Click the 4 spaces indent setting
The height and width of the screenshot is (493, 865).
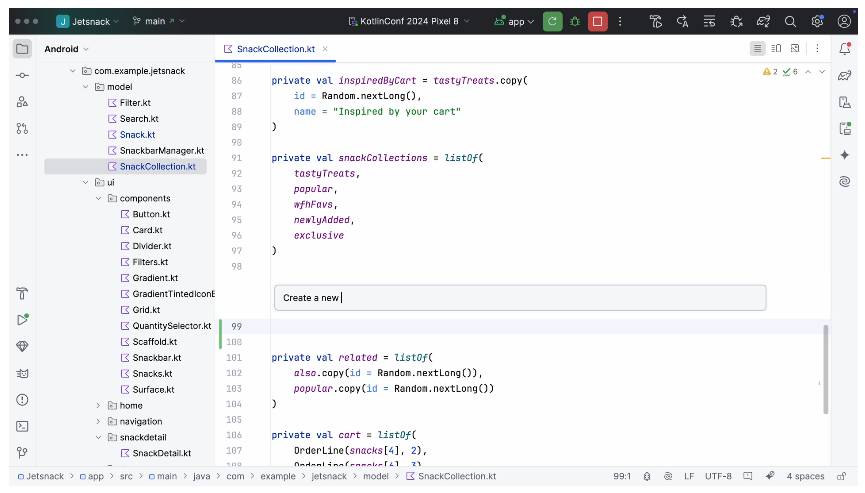(x=805, y=476)
